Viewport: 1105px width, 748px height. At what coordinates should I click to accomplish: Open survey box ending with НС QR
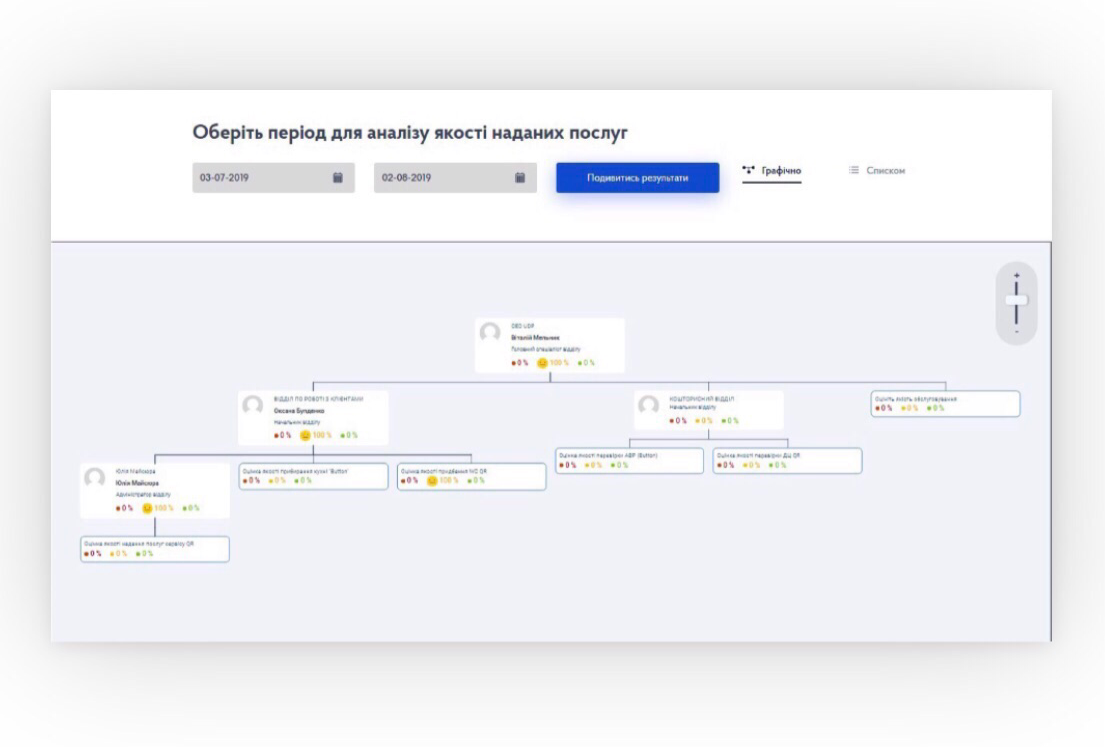(471, 476)
